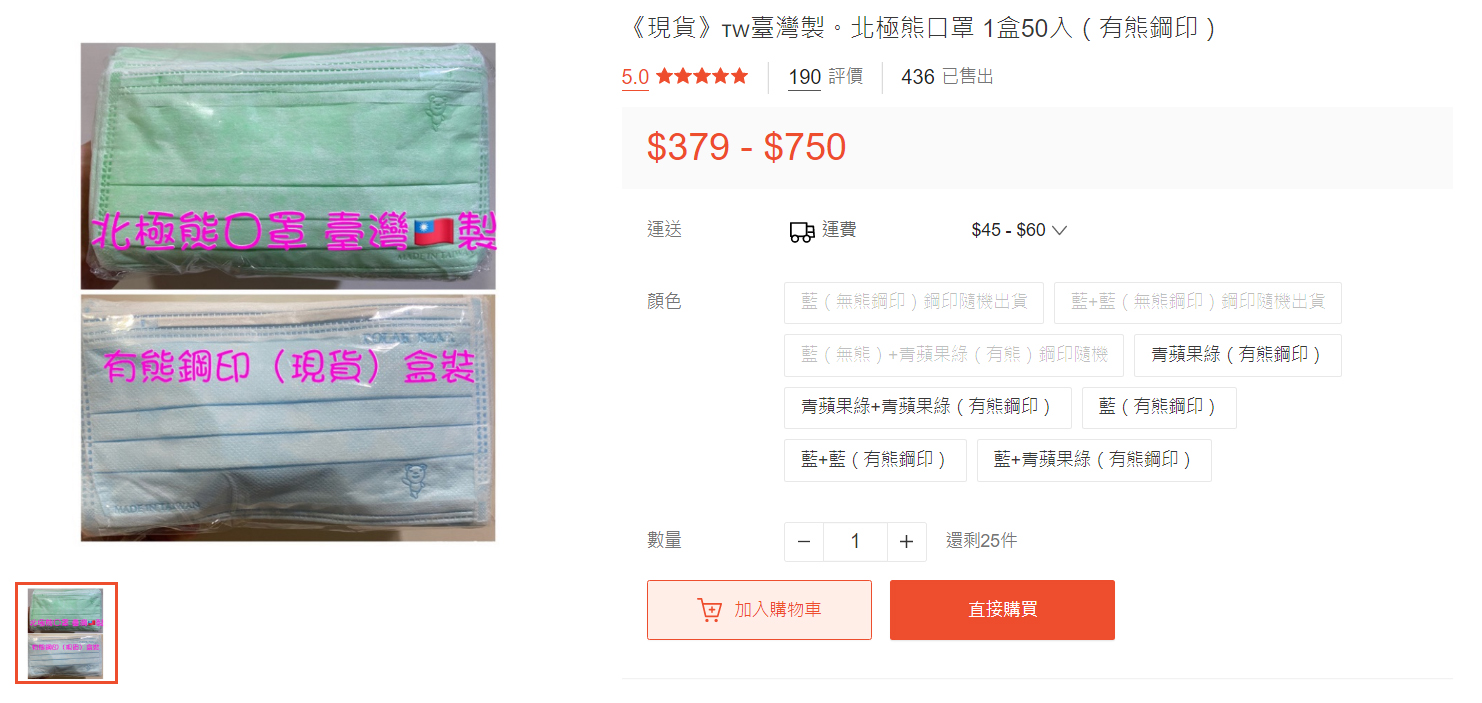1482x703 pixels.
Task: Click the quantity input field
Action: pos(855,542)
